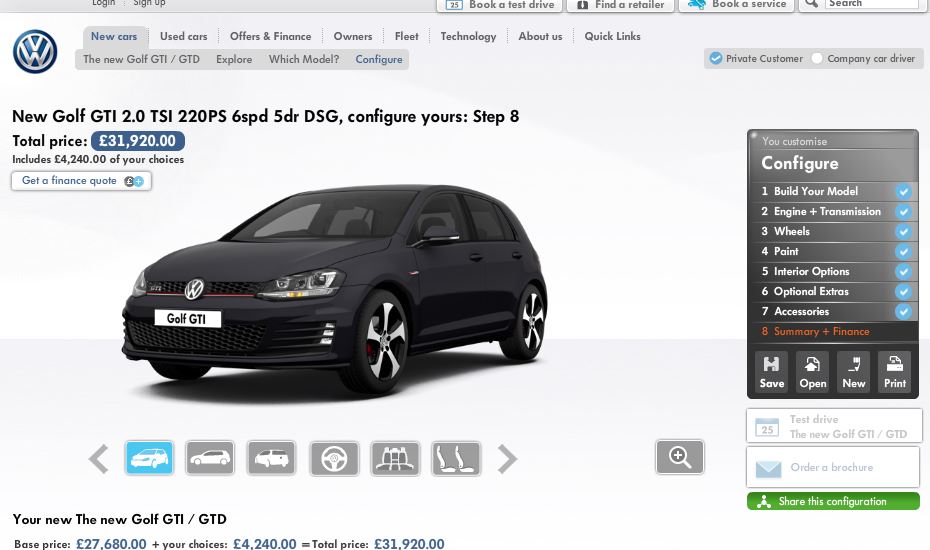Zoom in on the car image
The width and height of the screenshot is (930, 550).
(680, 457)
